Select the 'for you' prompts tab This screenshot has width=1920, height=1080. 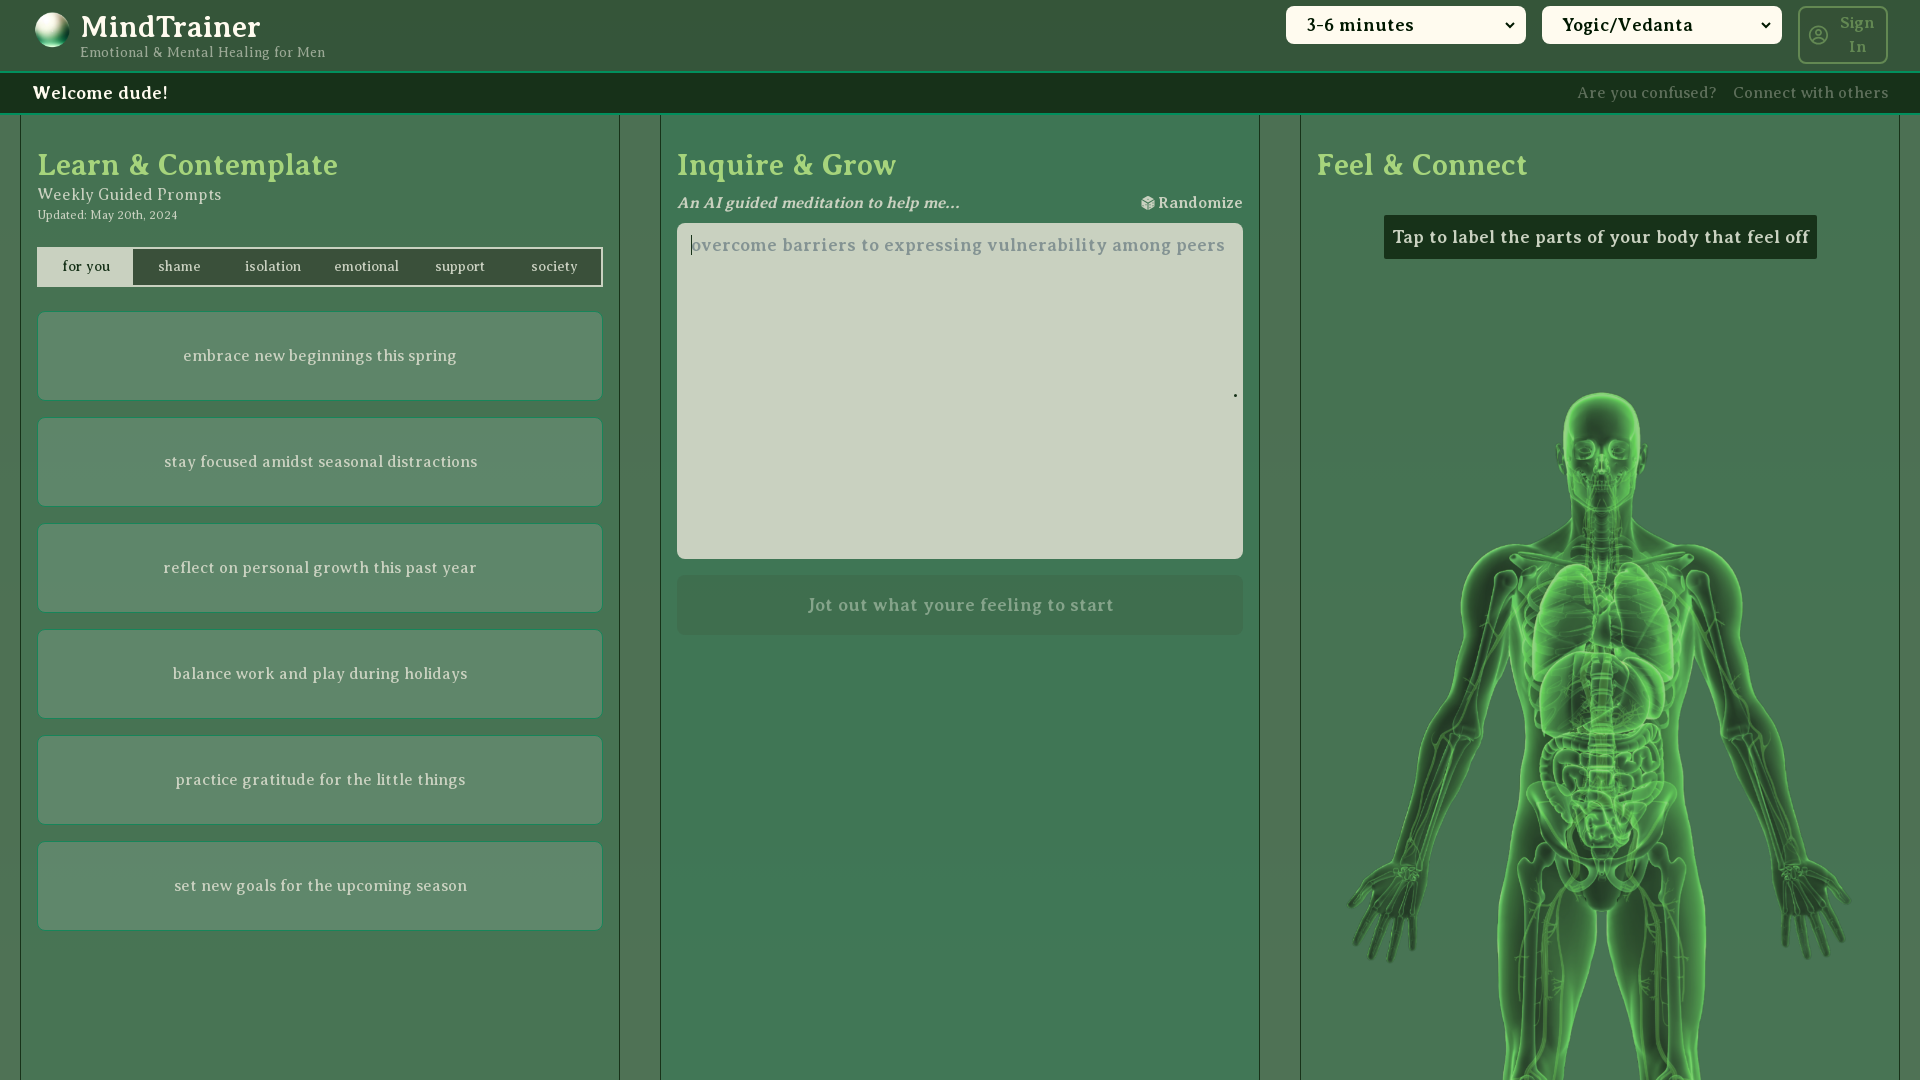coord(86,267)
